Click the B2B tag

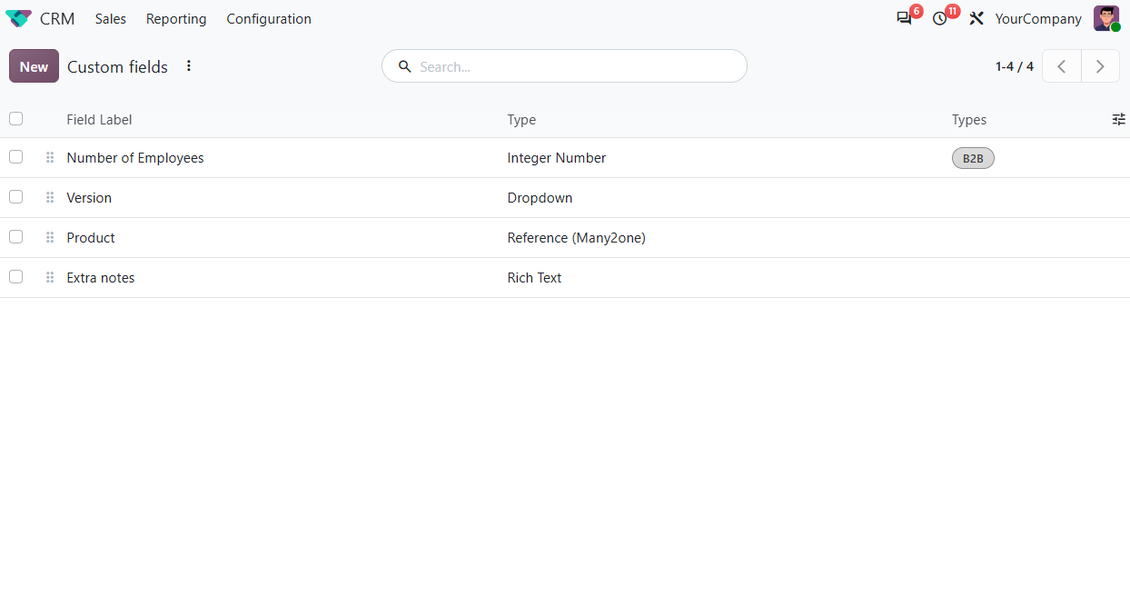[x=973, y=158]
